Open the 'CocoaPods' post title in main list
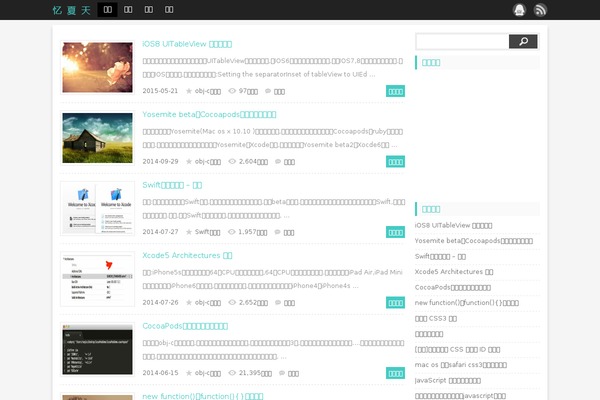This screenshot has width=600, height=400. [x=185, y=326]
